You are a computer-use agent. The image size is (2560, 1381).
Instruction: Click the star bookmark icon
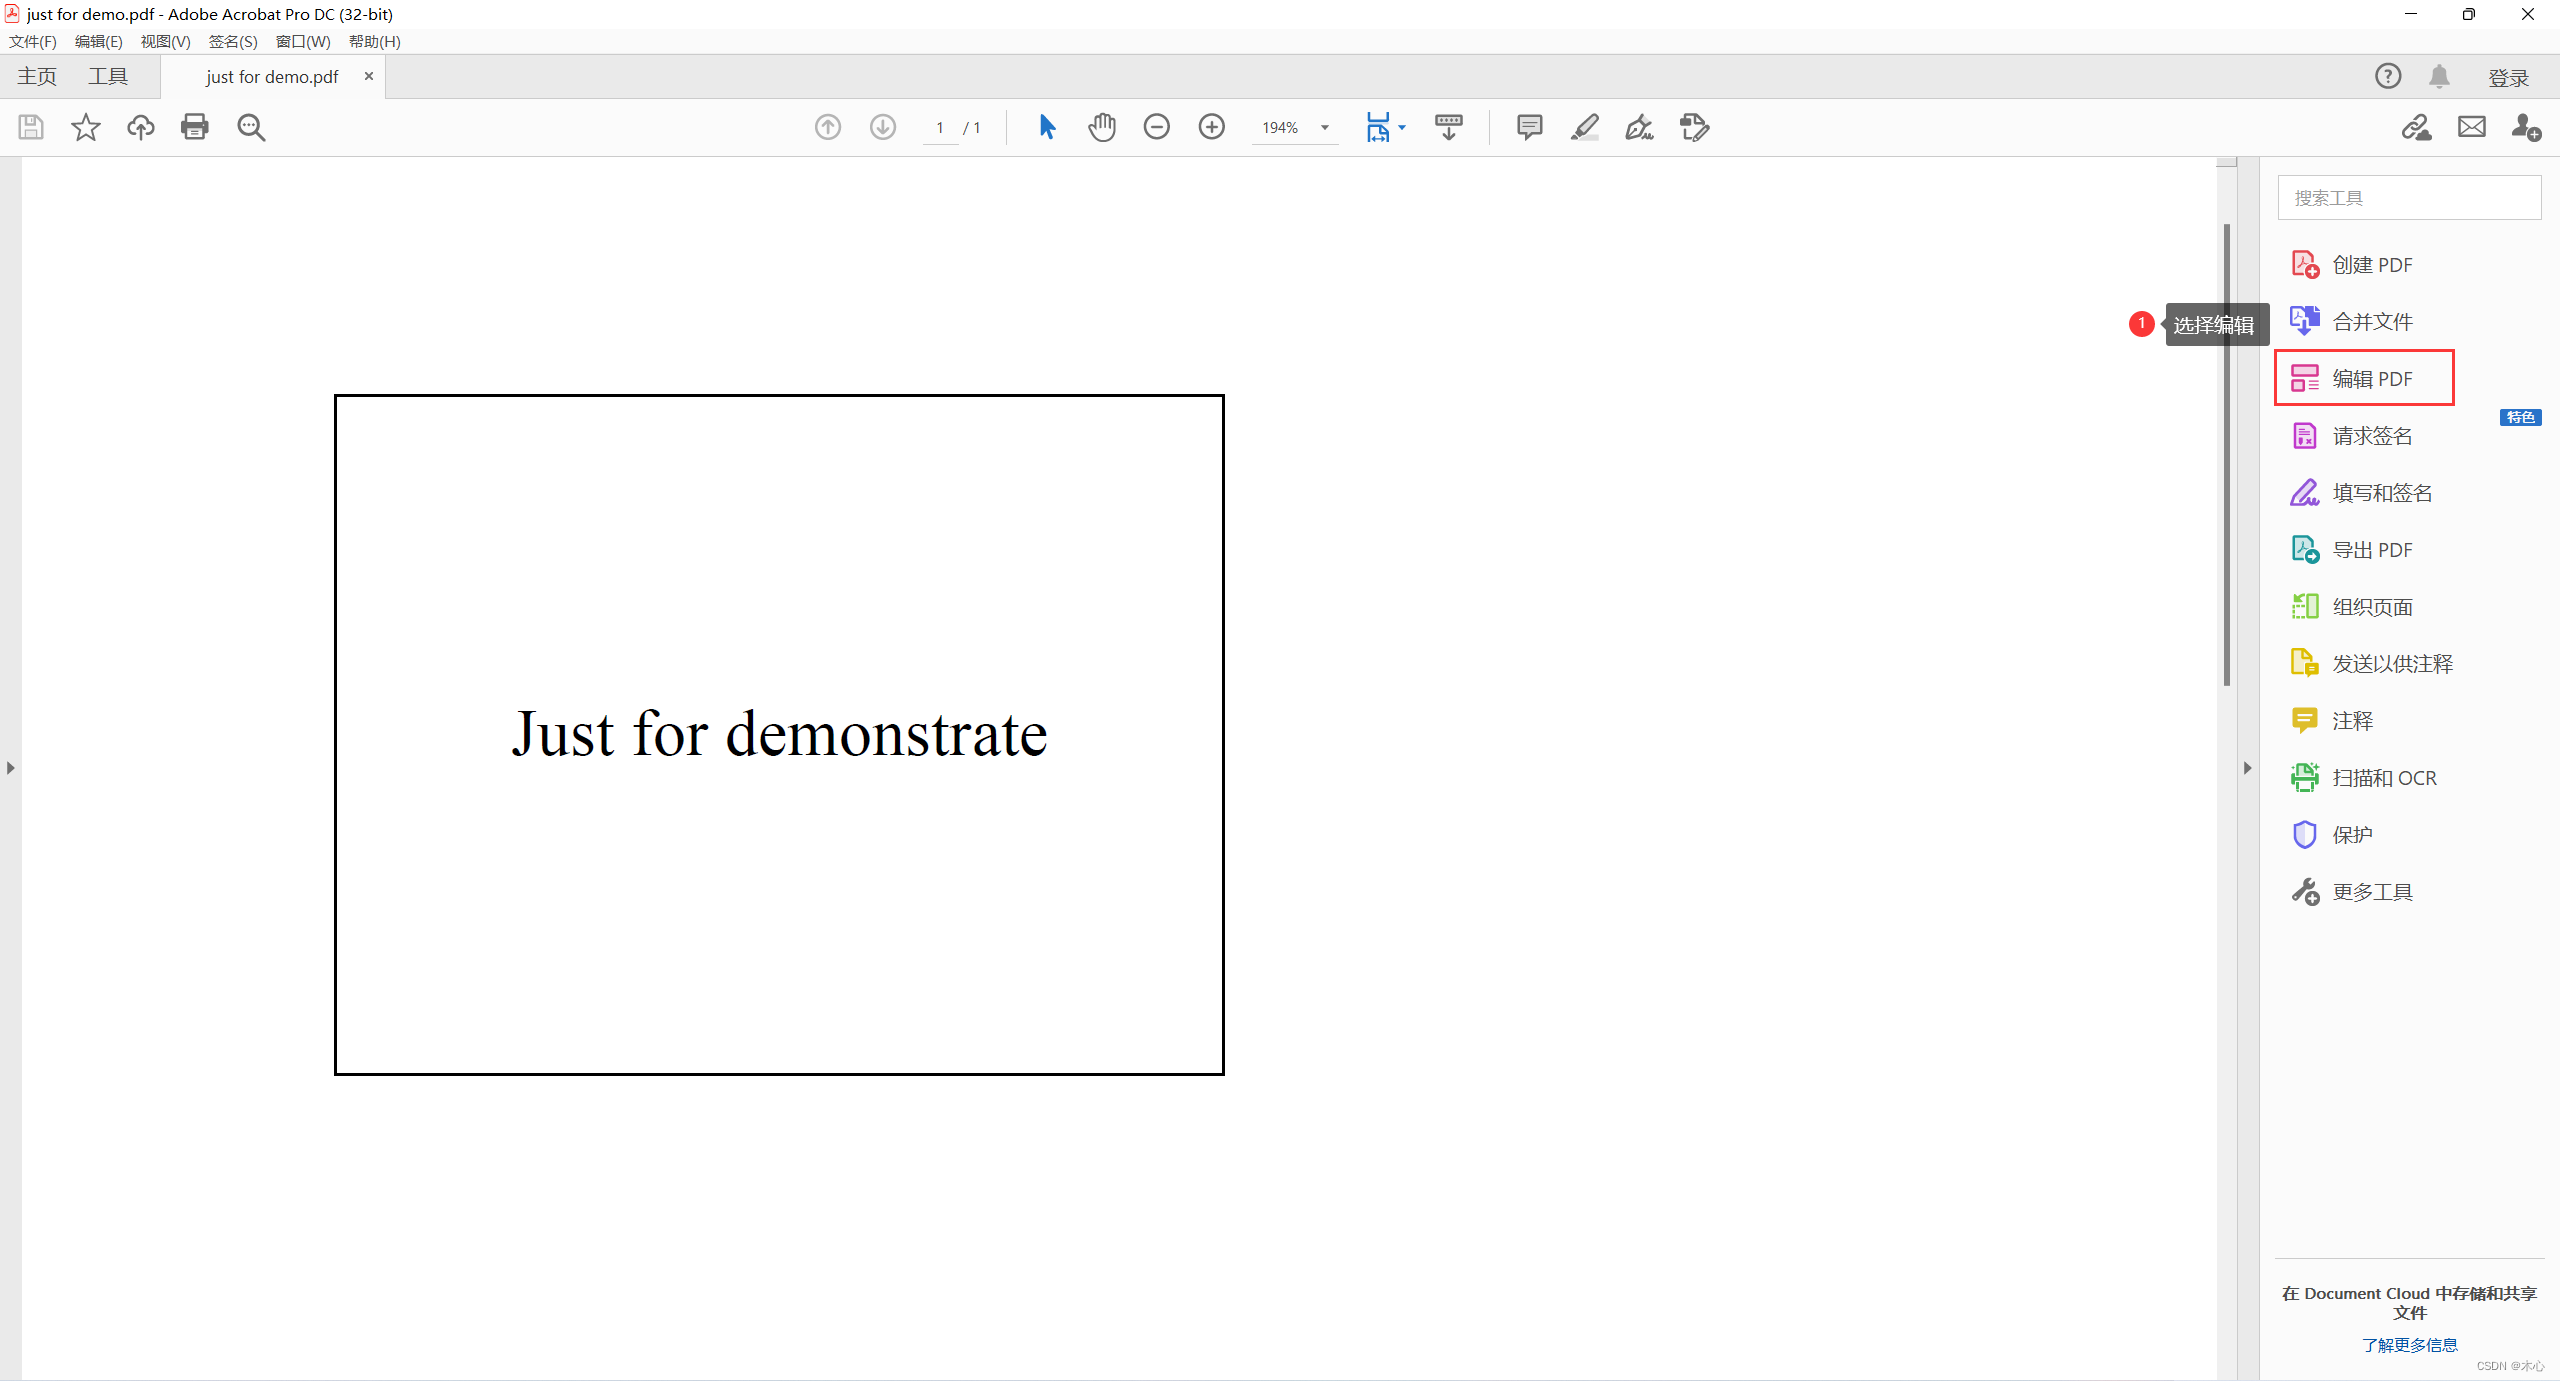pyautogui.click(x=86, y=127)
